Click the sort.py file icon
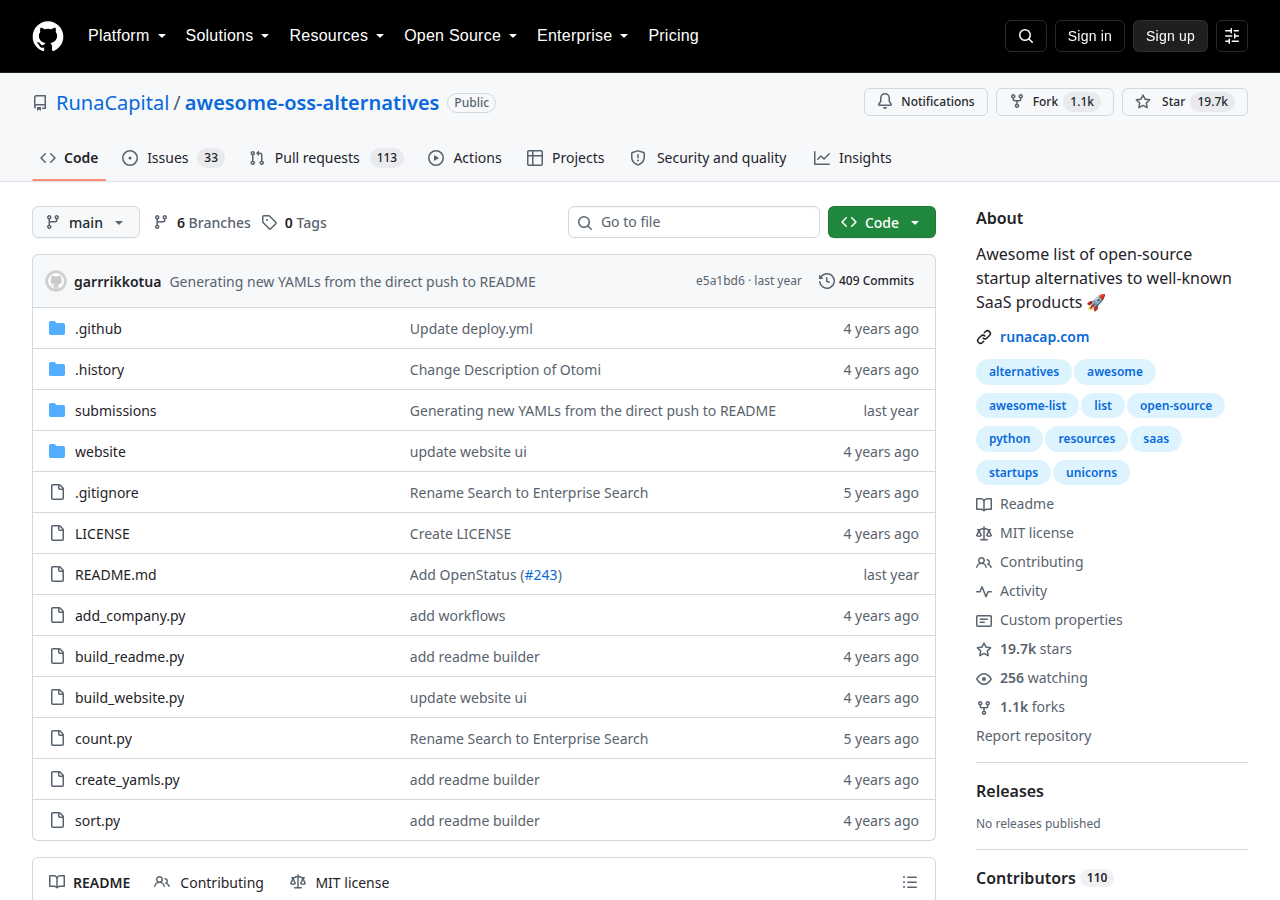 [x=57, y=821]
